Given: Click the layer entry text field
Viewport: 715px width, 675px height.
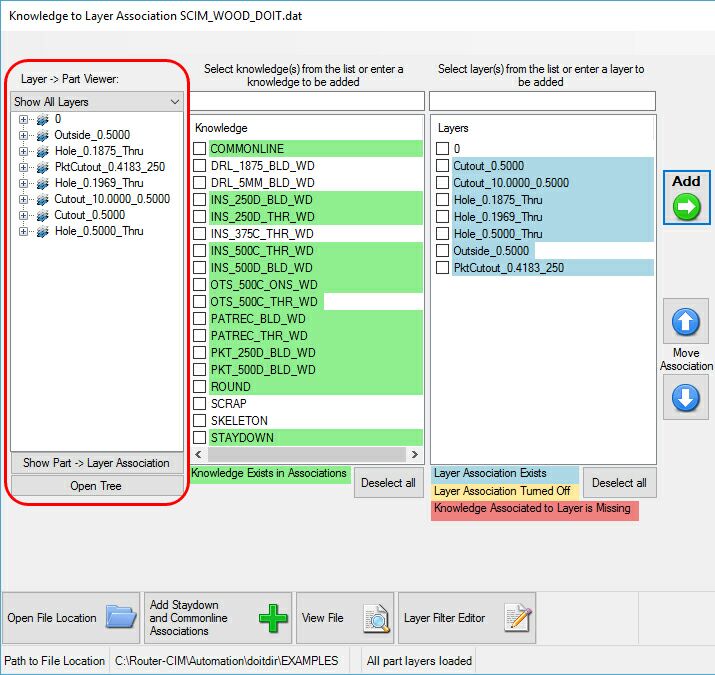Looking at the screenshot, I should (x=542, y=101).
